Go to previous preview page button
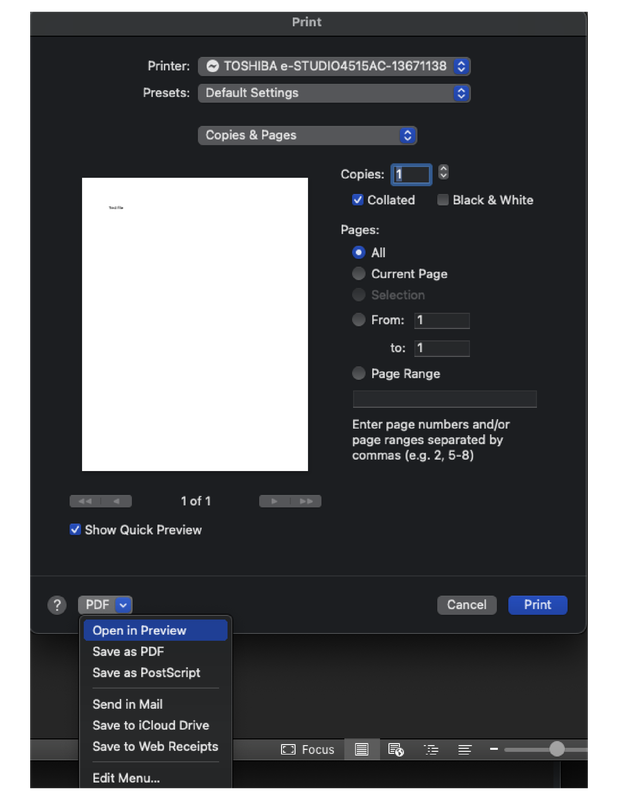 coord(116,502)
